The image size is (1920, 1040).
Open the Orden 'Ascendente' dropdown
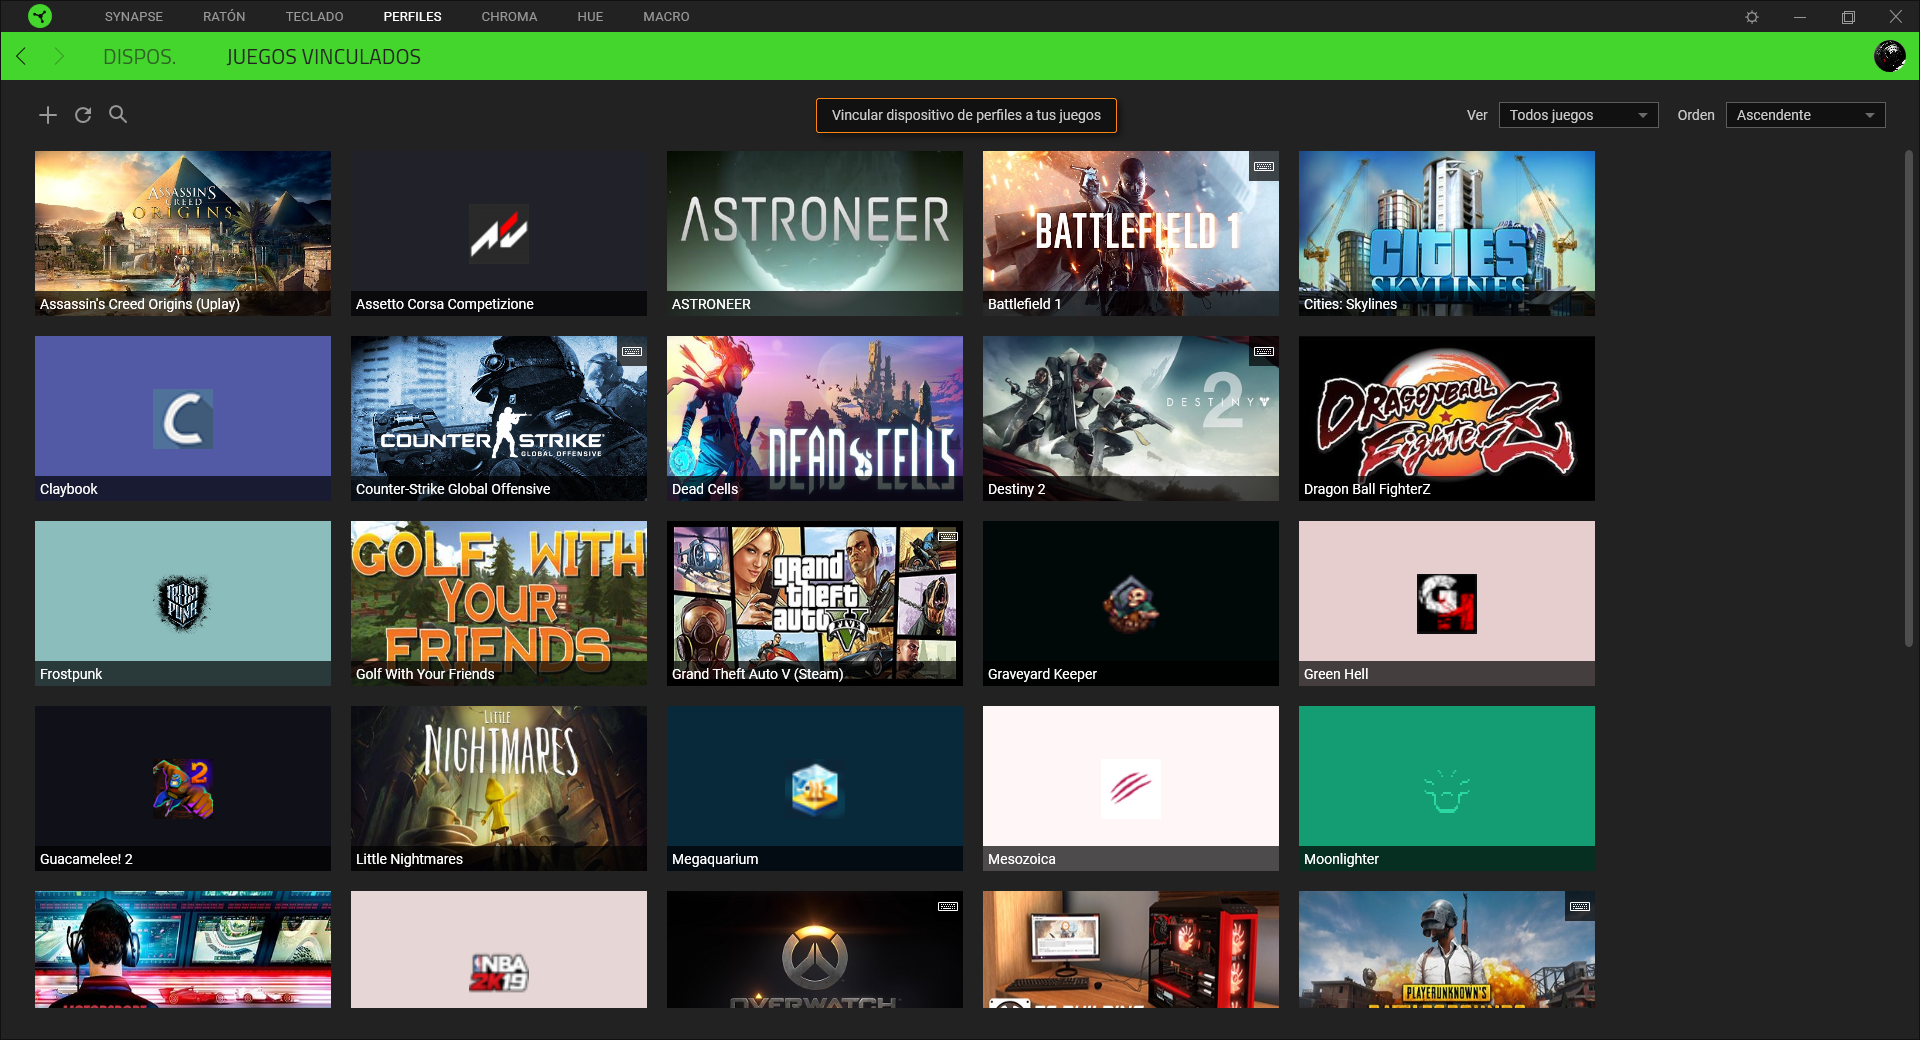pyautogui.click(x=1805, y=115)
